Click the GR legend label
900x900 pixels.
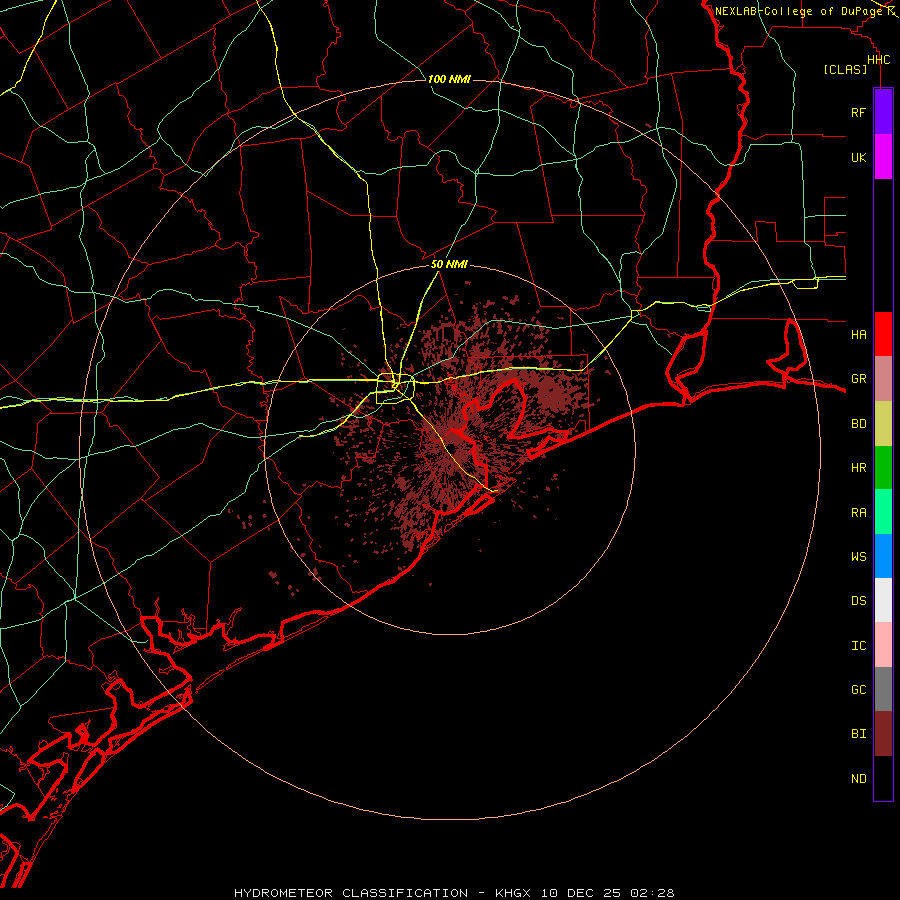(858, 379)
